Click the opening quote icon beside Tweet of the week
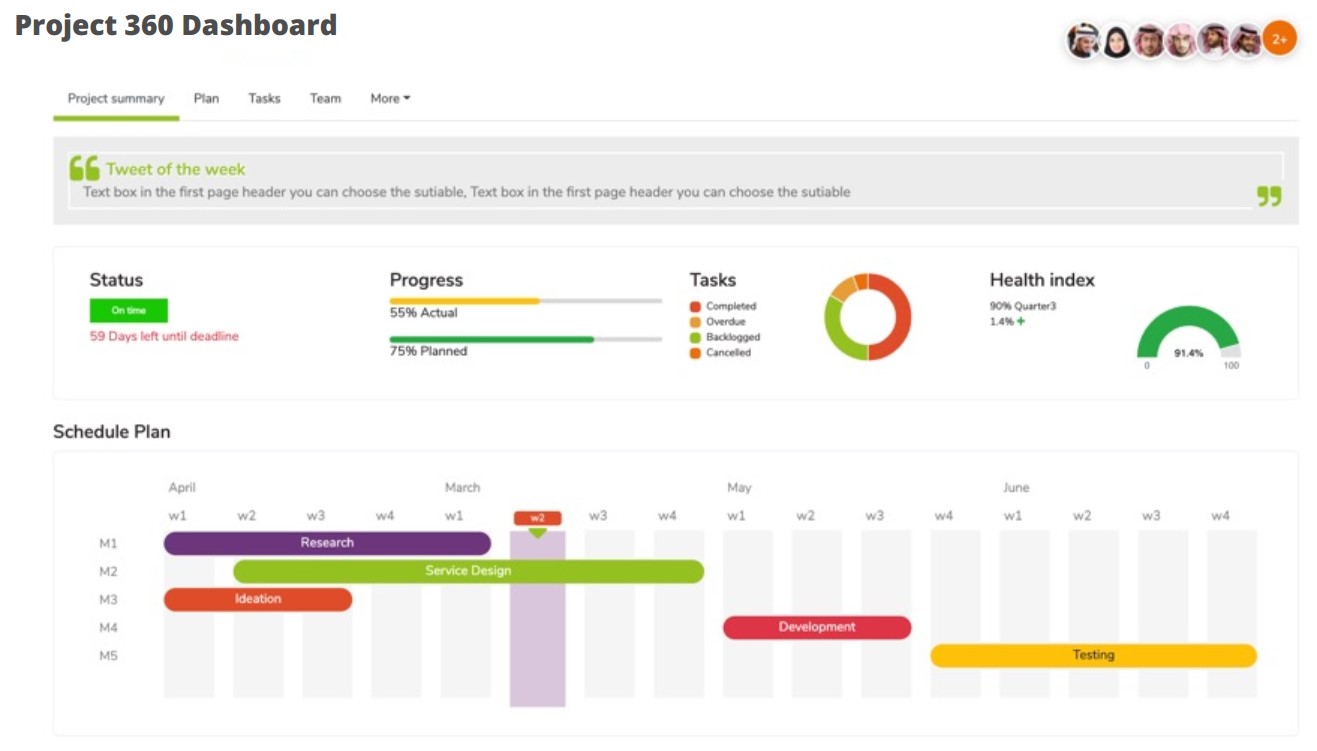This screenshot has width=1317, height=751. click(84, 168)
